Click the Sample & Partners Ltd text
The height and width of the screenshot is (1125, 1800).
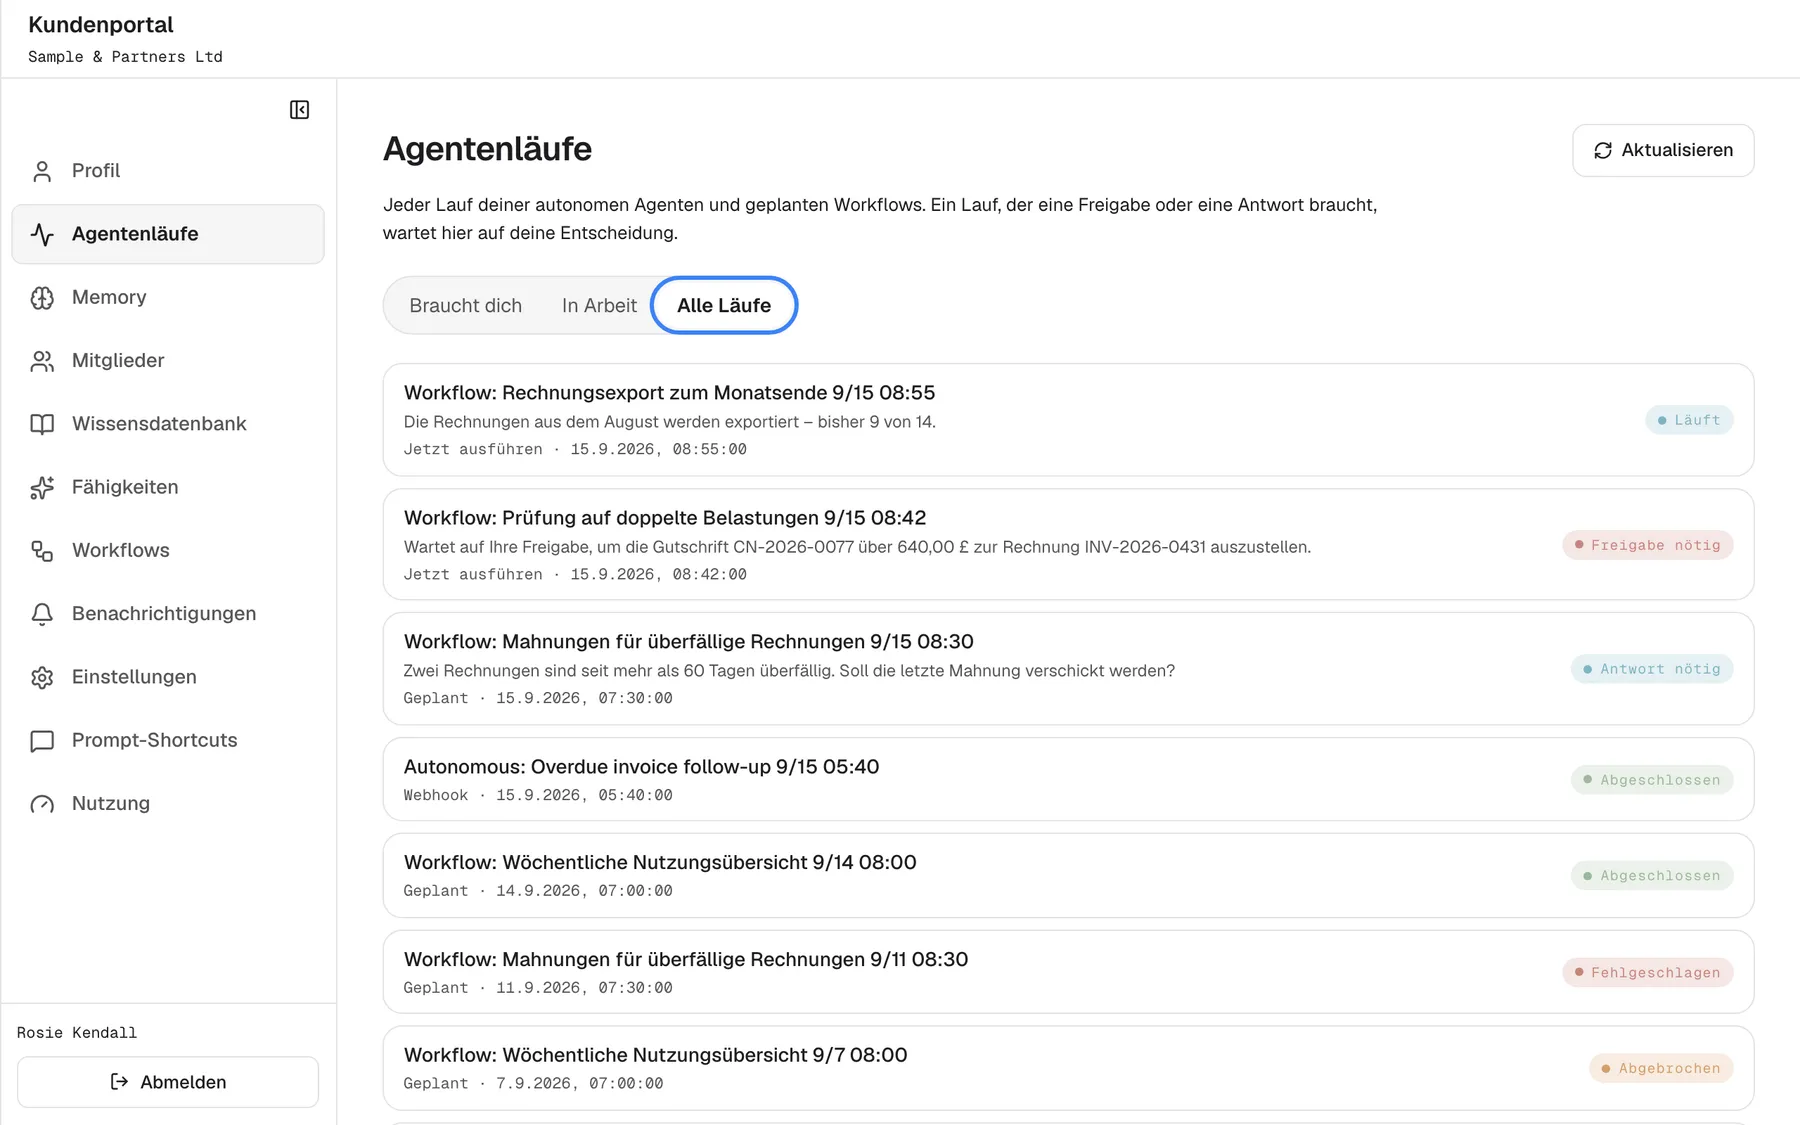[125, 57]
